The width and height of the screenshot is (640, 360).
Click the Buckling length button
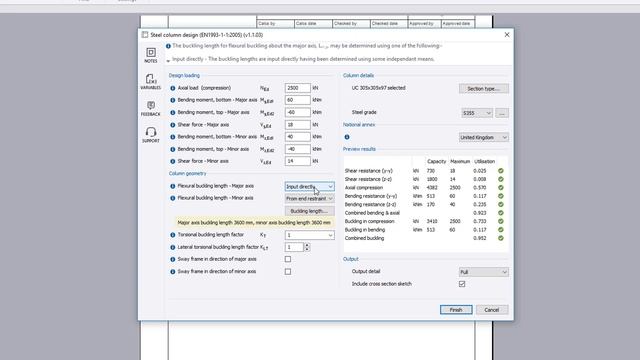pyautogui.click(x=309, y=211)
